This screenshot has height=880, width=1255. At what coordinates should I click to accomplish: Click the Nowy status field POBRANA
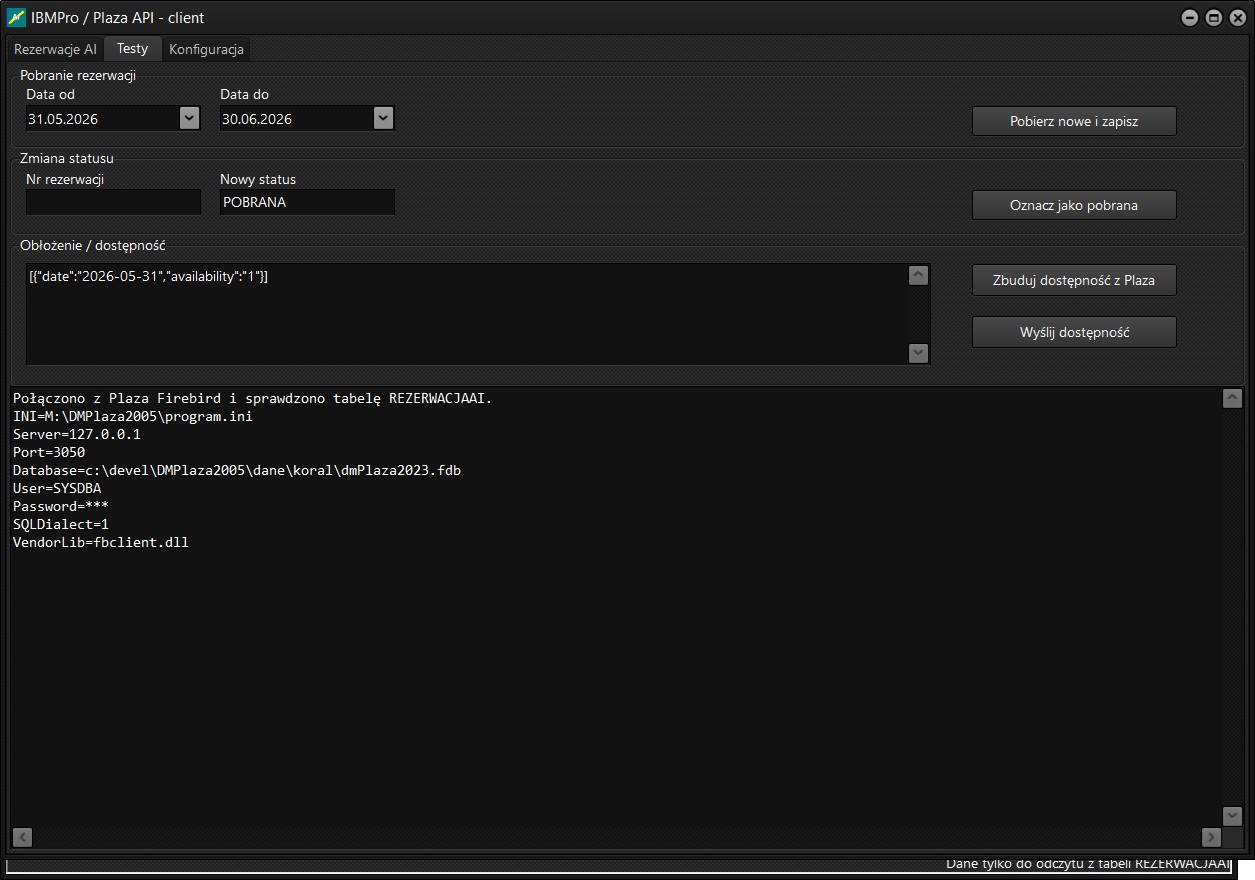point(307,202)
